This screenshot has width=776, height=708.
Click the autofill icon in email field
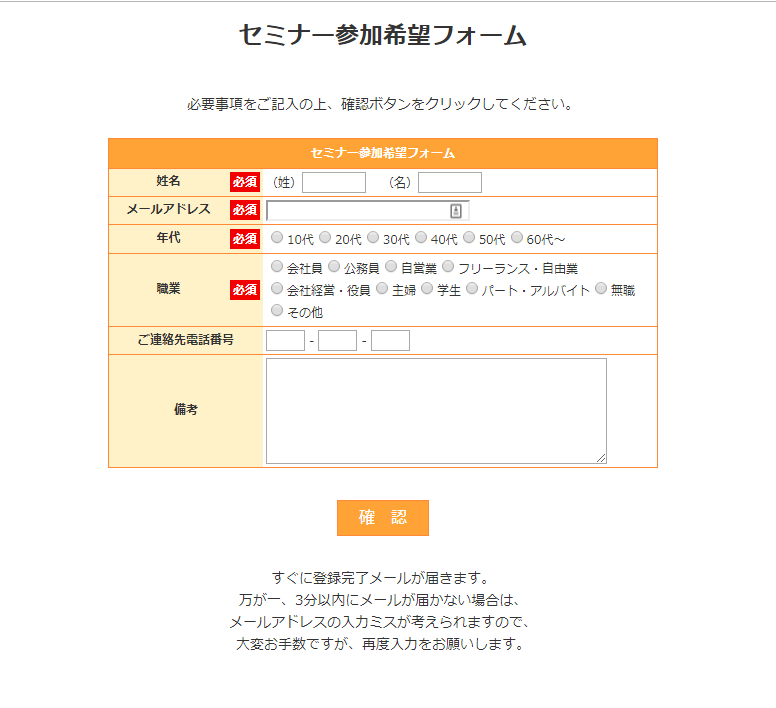click(456, 211)
